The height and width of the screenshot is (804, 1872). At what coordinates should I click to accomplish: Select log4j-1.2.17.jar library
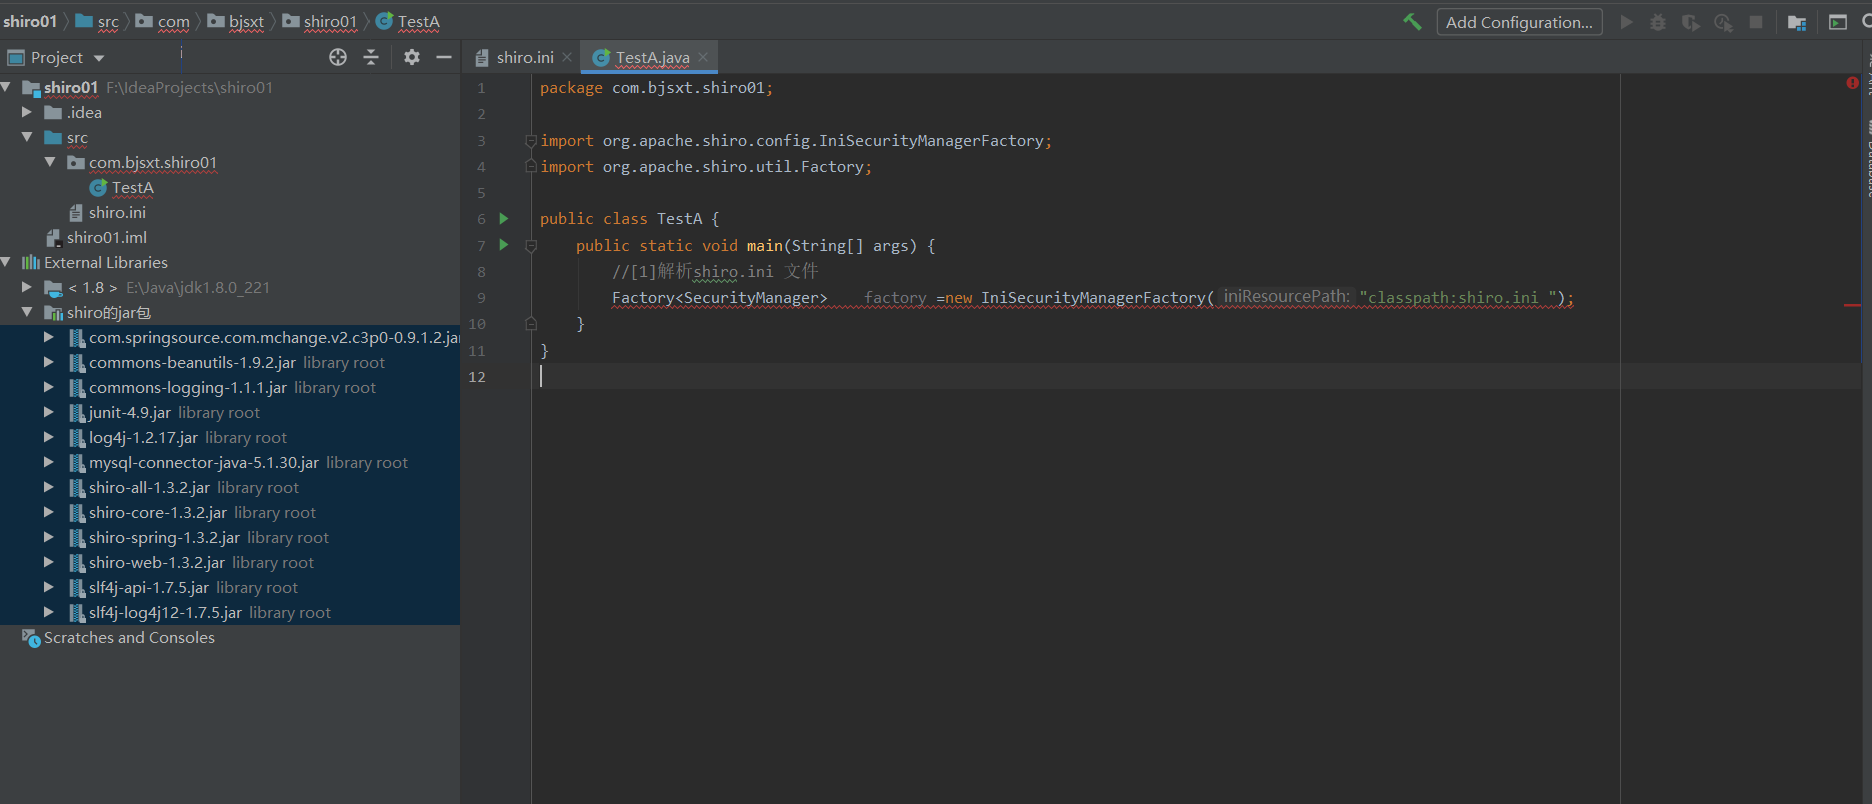143,438
